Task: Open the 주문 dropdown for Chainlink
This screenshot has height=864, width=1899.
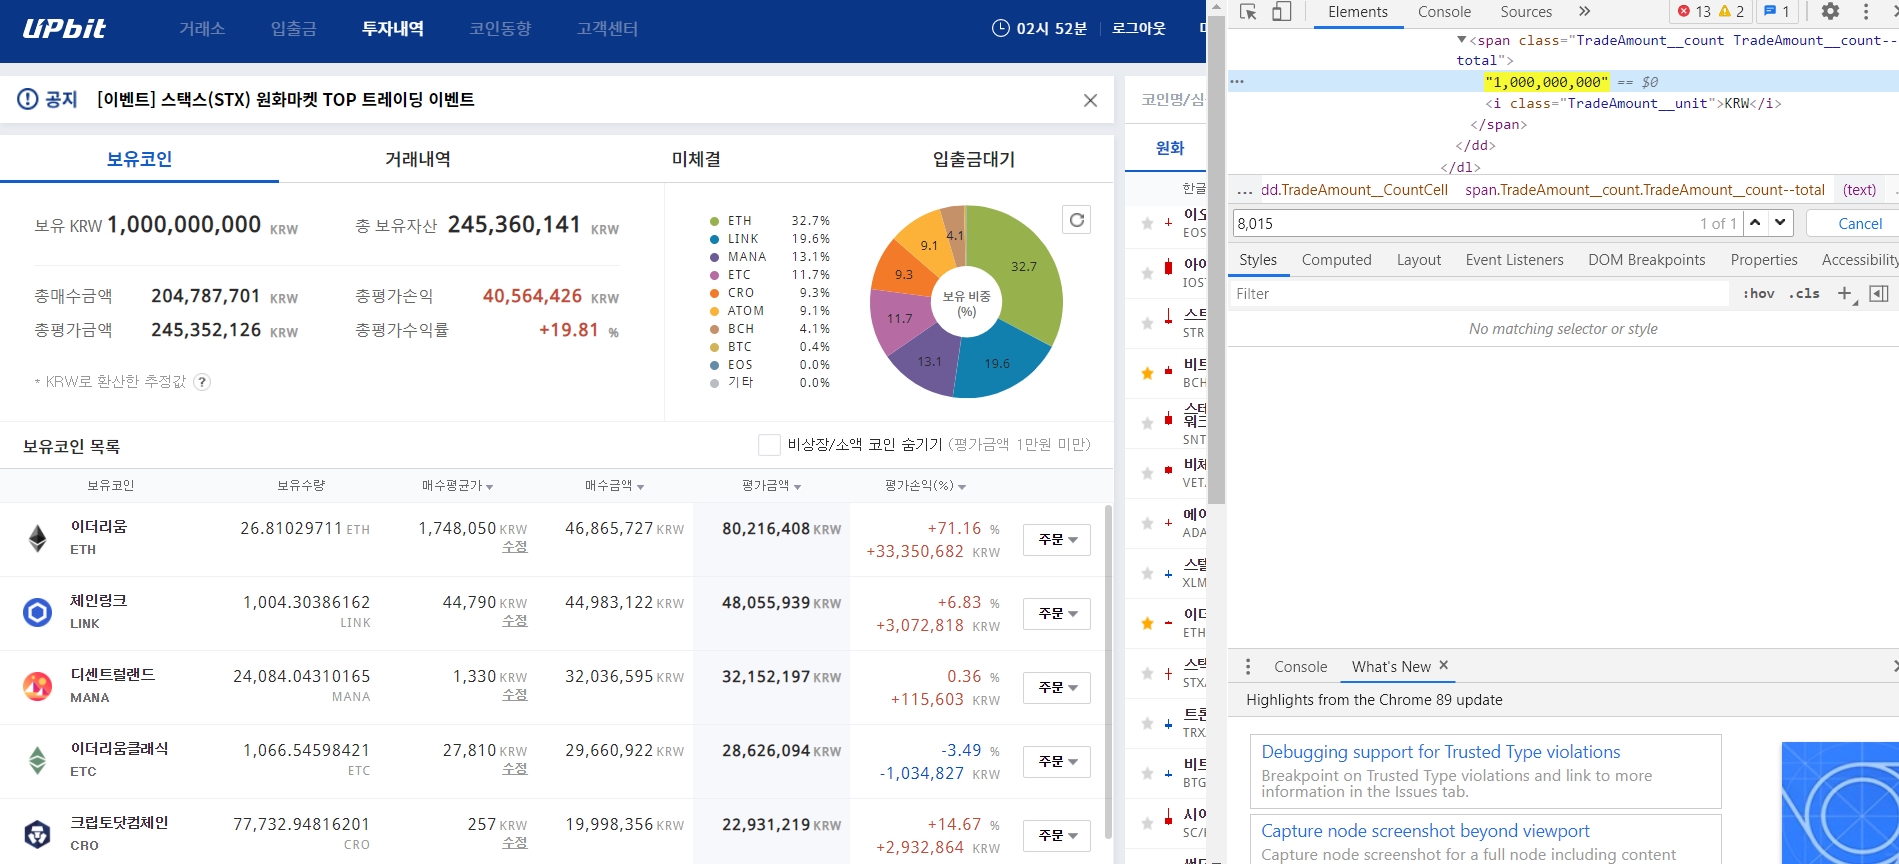Action: point(1056,614)
